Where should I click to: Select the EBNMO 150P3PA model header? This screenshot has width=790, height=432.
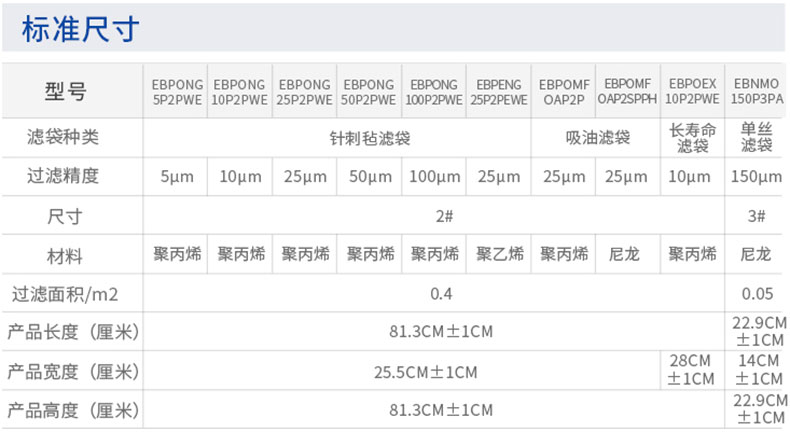pyautogui.click(x=756, y=92)
